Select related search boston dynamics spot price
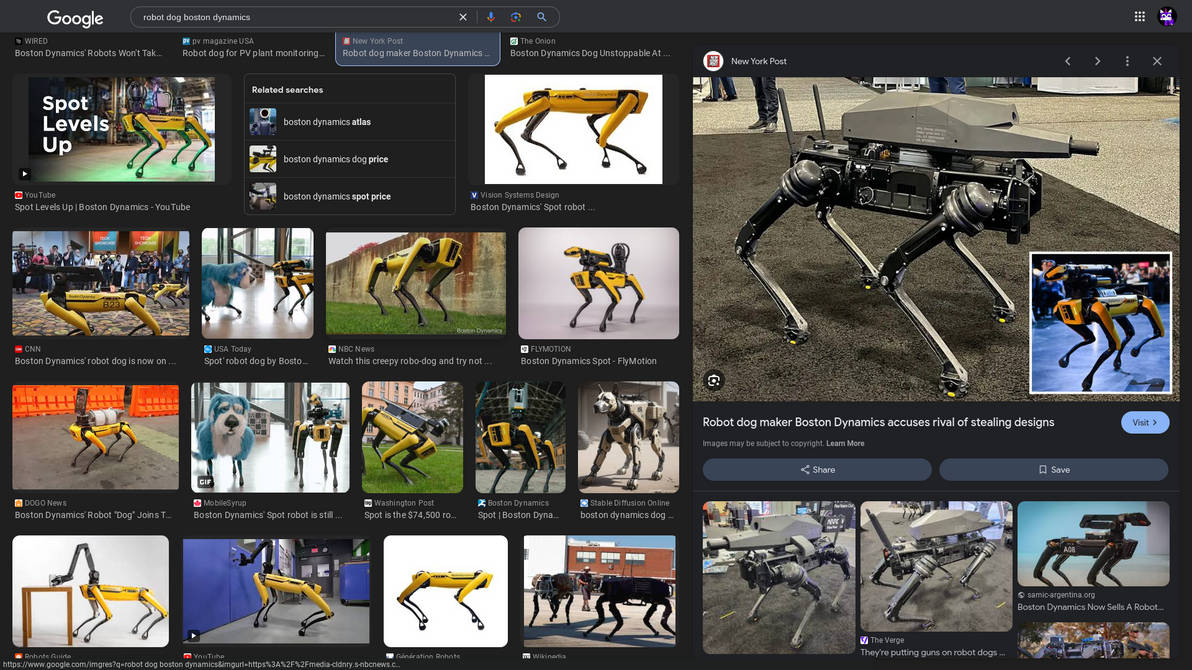 (x=350, y=196)
